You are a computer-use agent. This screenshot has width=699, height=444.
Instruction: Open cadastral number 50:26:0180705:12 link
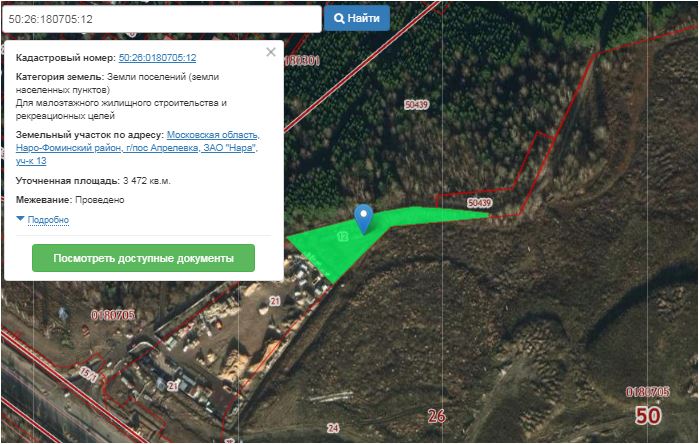pos(157,58)
